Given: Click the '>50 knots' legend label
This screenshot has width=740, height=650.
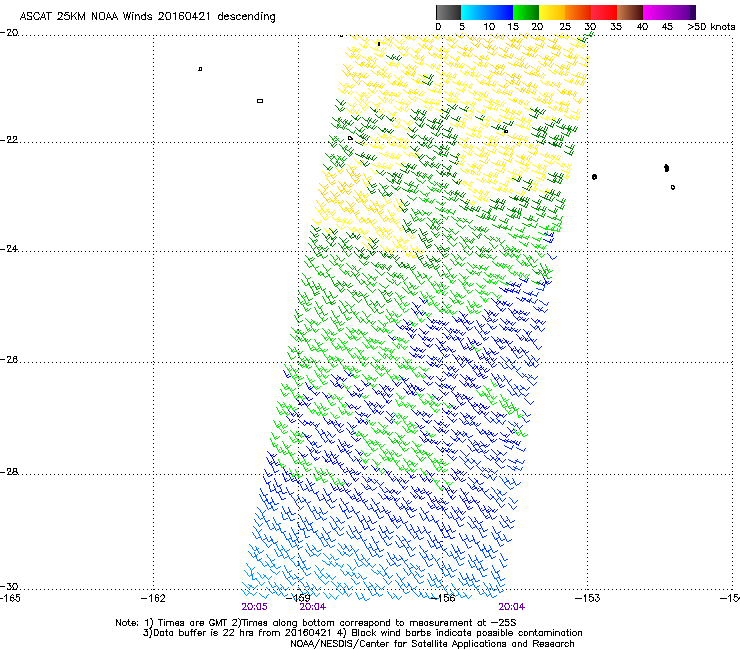Looking at the screenshot, I should tap(711, 27).
